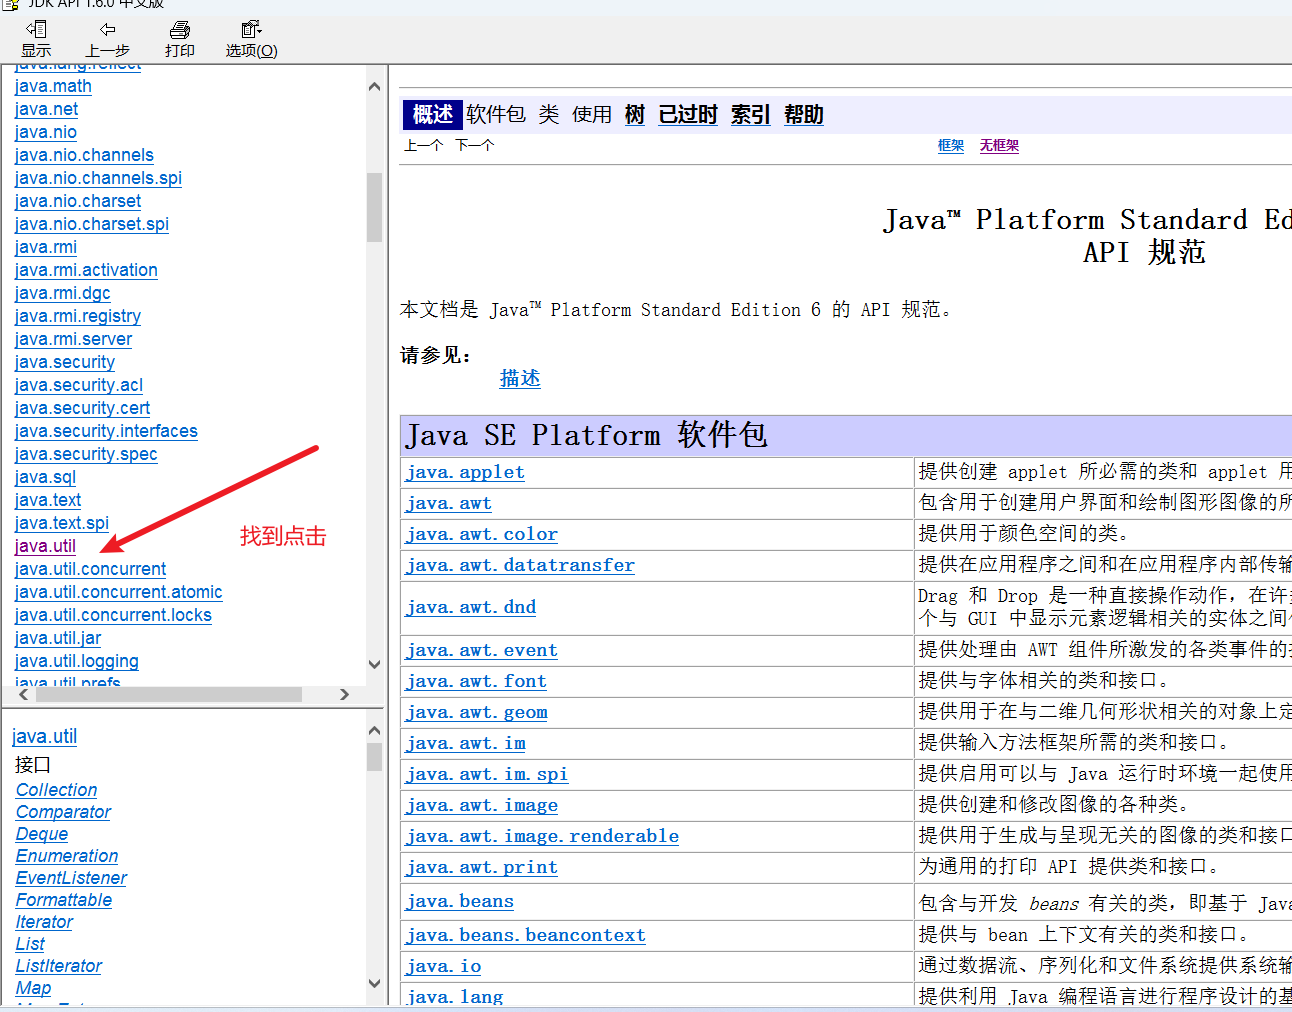
Task: Open java.beans.beancontext table link
Action: [x=526, y=935]
